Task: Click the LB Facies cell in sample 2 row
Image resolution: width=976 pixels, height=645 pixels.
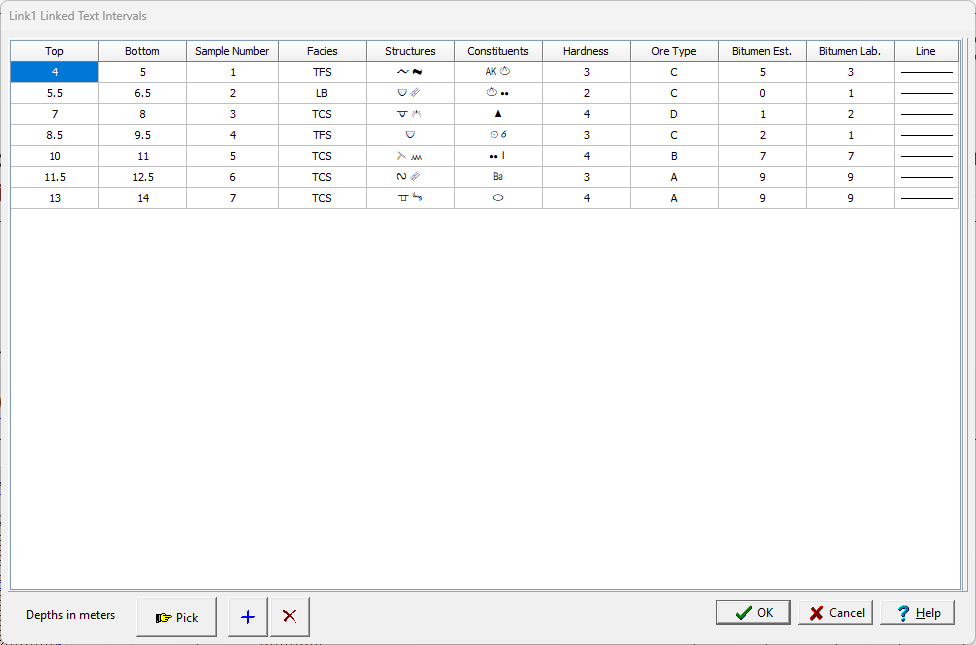Action: click(x=322, y=93)
